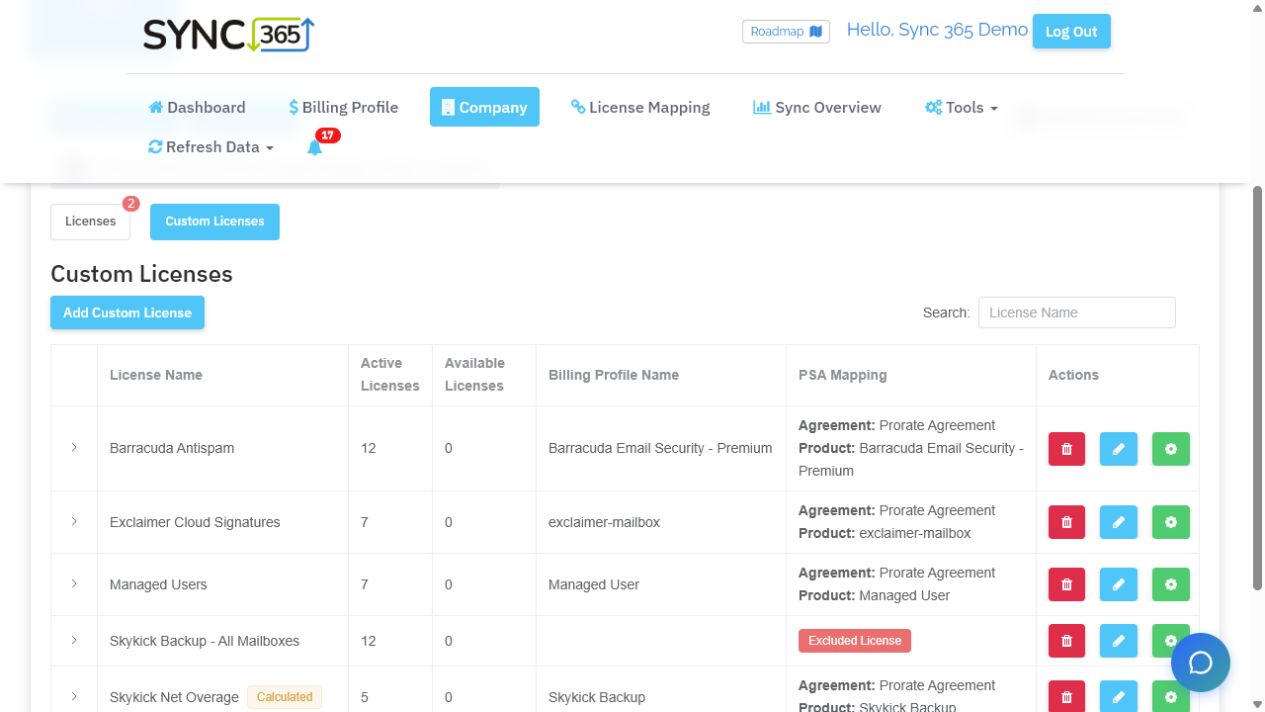
Task: Delete the Skykick Net Overage license
Action: click(x=1066, y=697)
